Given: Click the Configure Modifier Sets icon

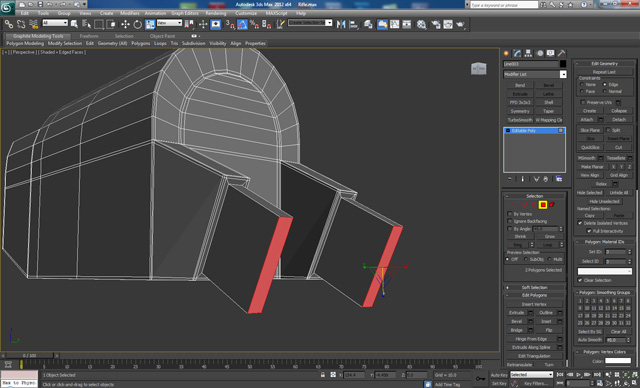Looking at the screenshot, I should [x=559, y=179].
